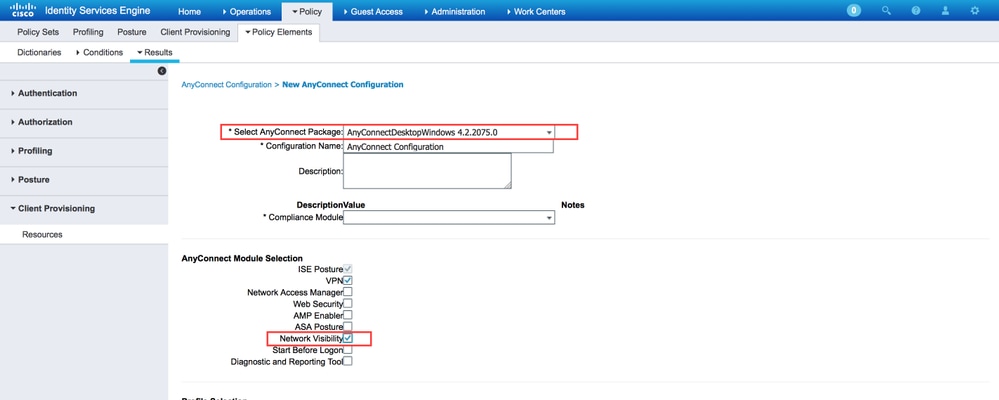Image resolution: width=999 pixels, height=400 pixels.
Task: Open the Dictionaries tab
Action: coord(40,52)
